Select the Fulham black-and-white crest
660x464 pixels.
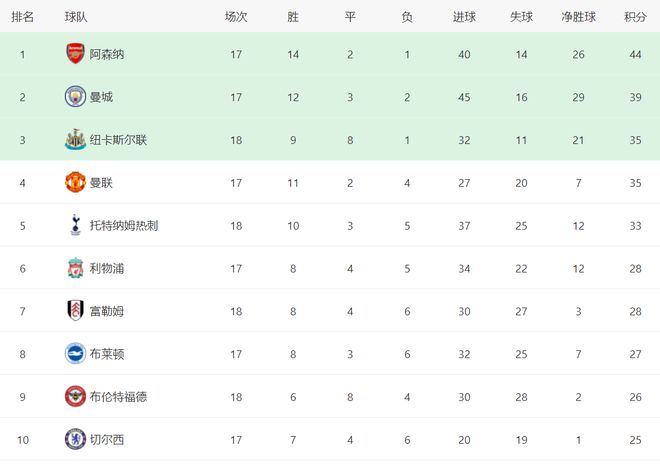75,311
